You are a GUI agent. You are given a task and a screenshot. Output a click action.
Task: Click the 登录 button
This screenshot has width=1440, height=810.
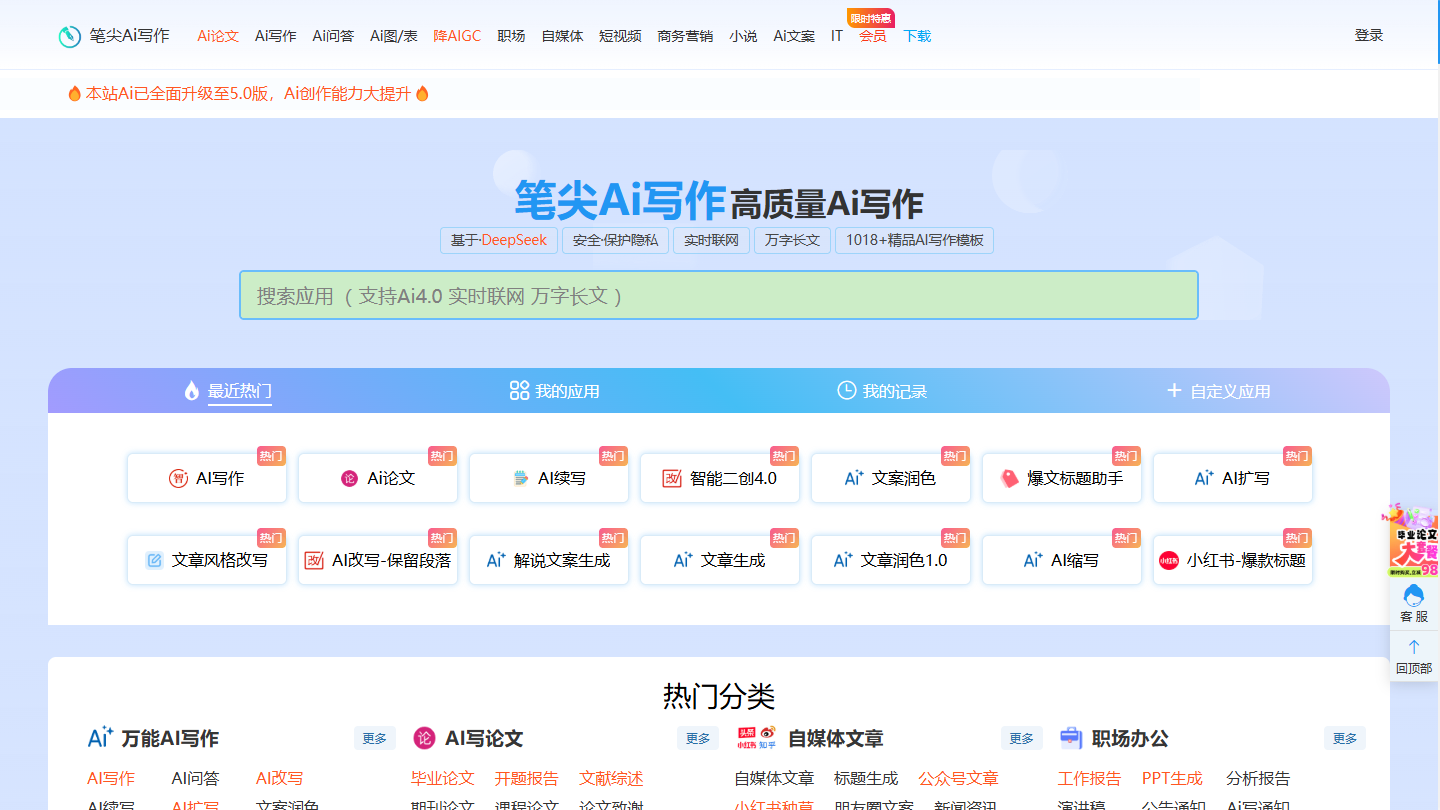(x=1369, y=35)
